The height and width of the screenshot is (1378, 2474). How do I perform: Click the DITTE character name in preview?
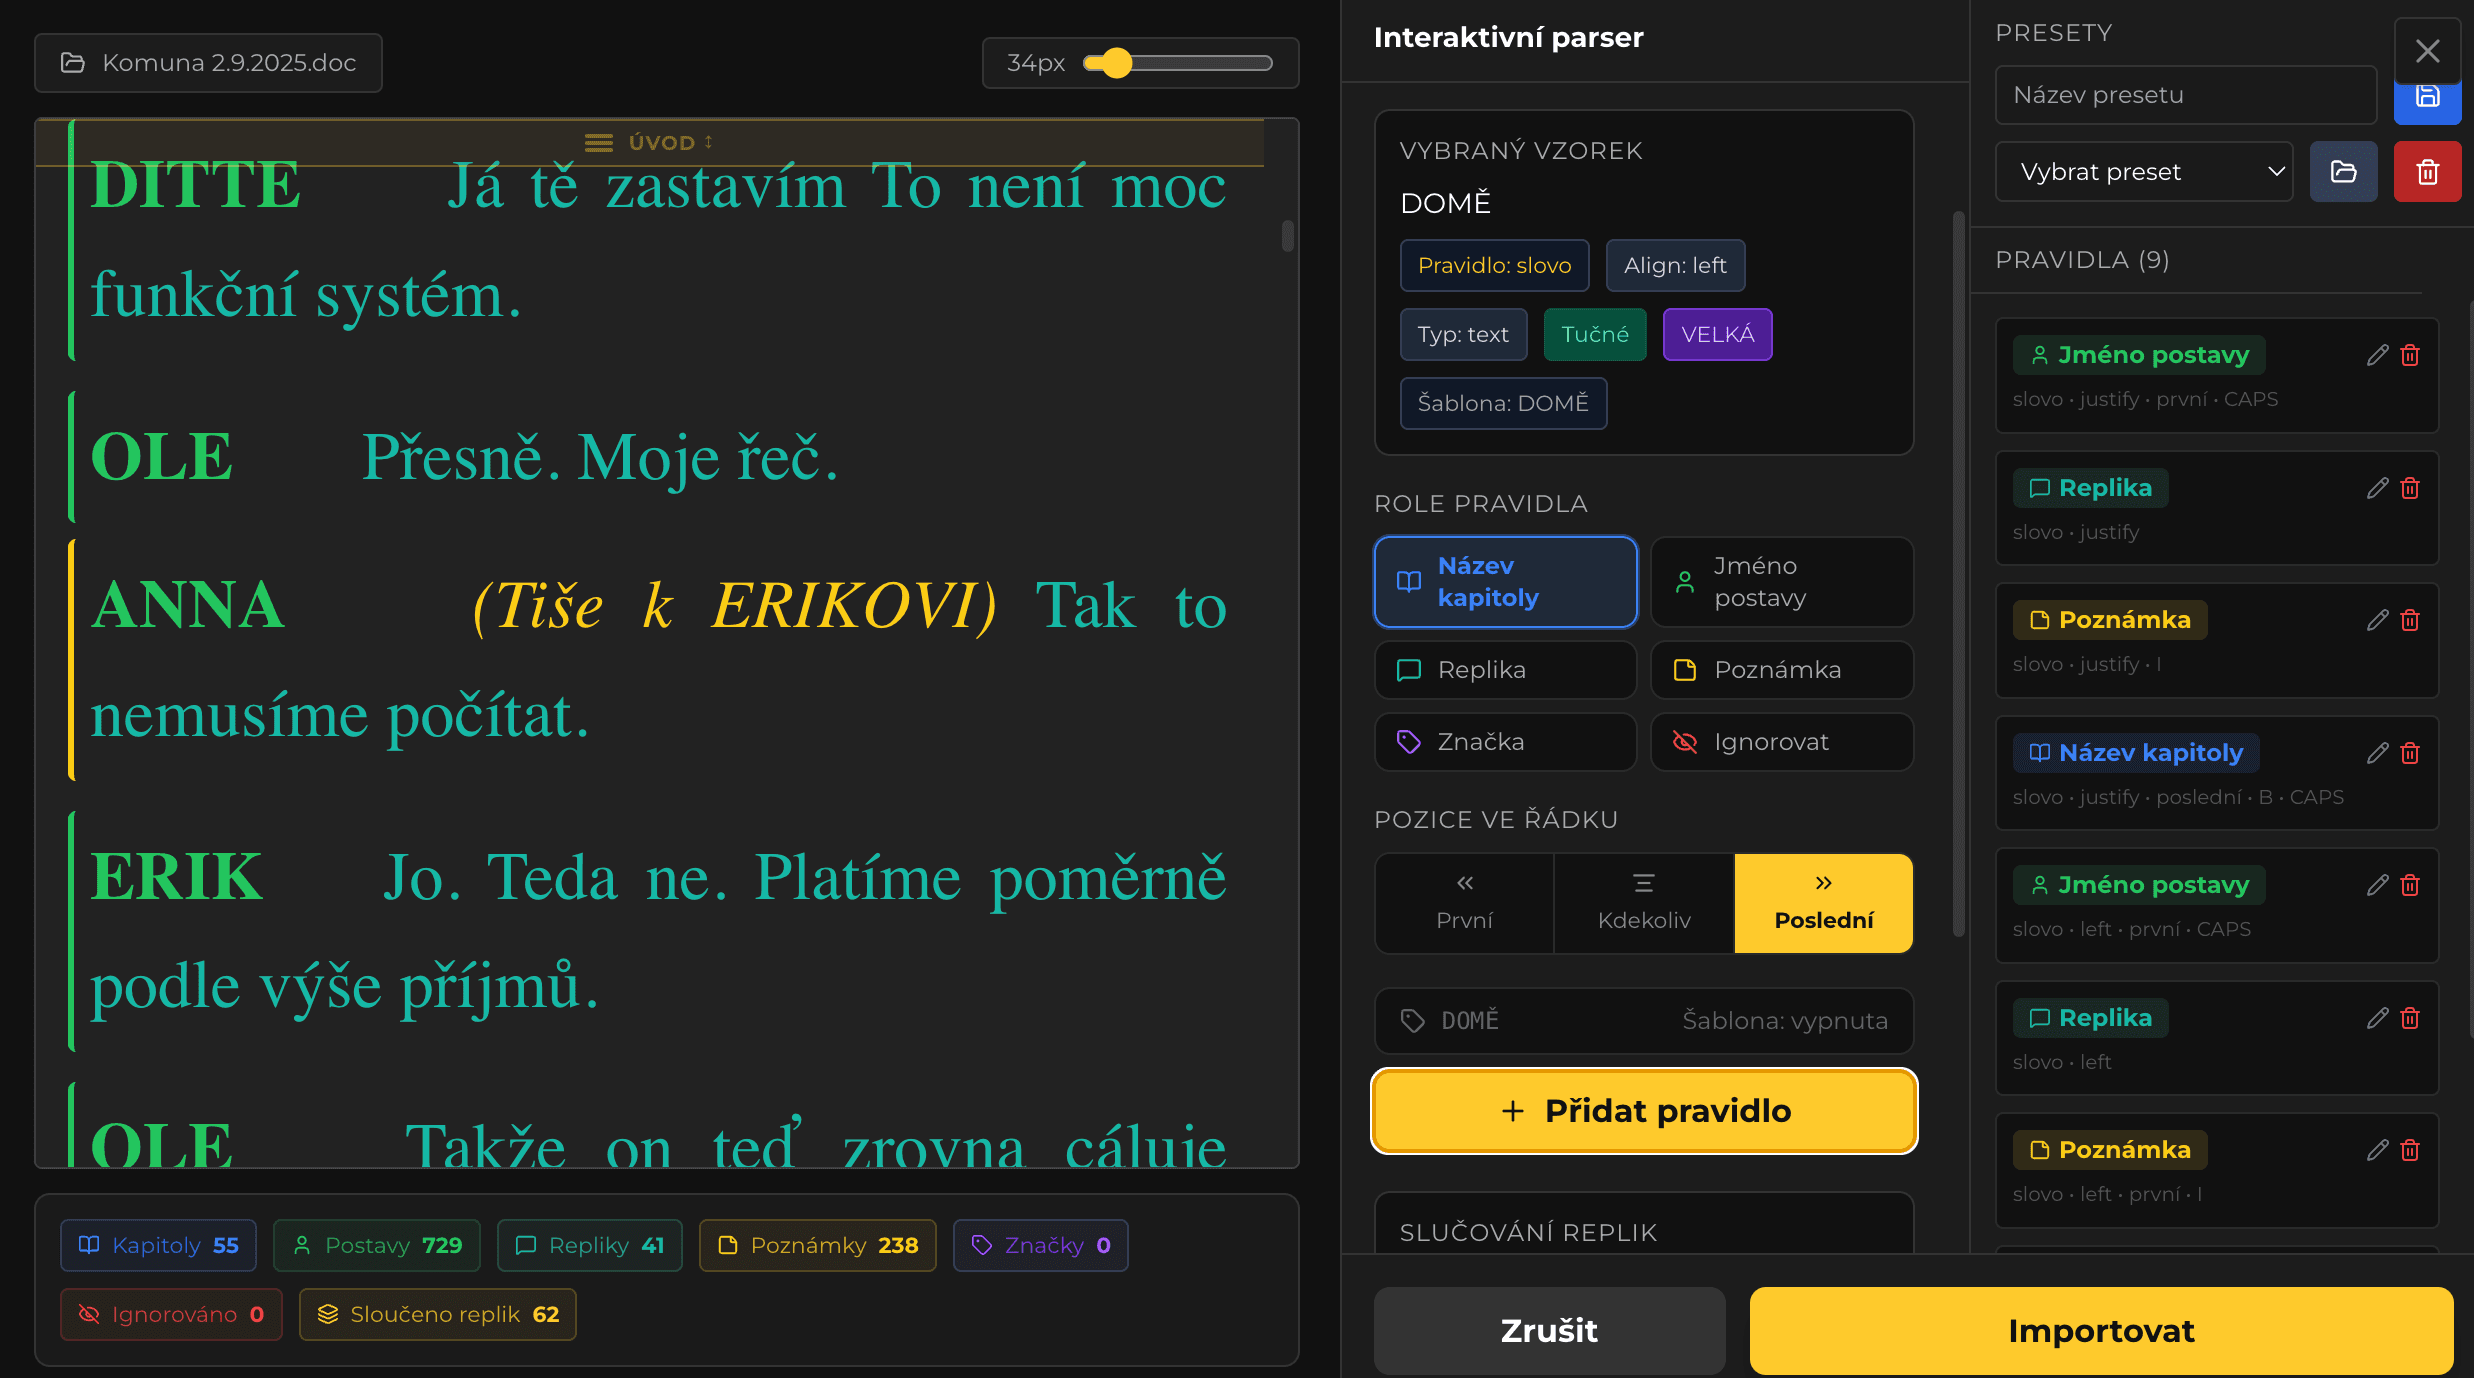196,185
